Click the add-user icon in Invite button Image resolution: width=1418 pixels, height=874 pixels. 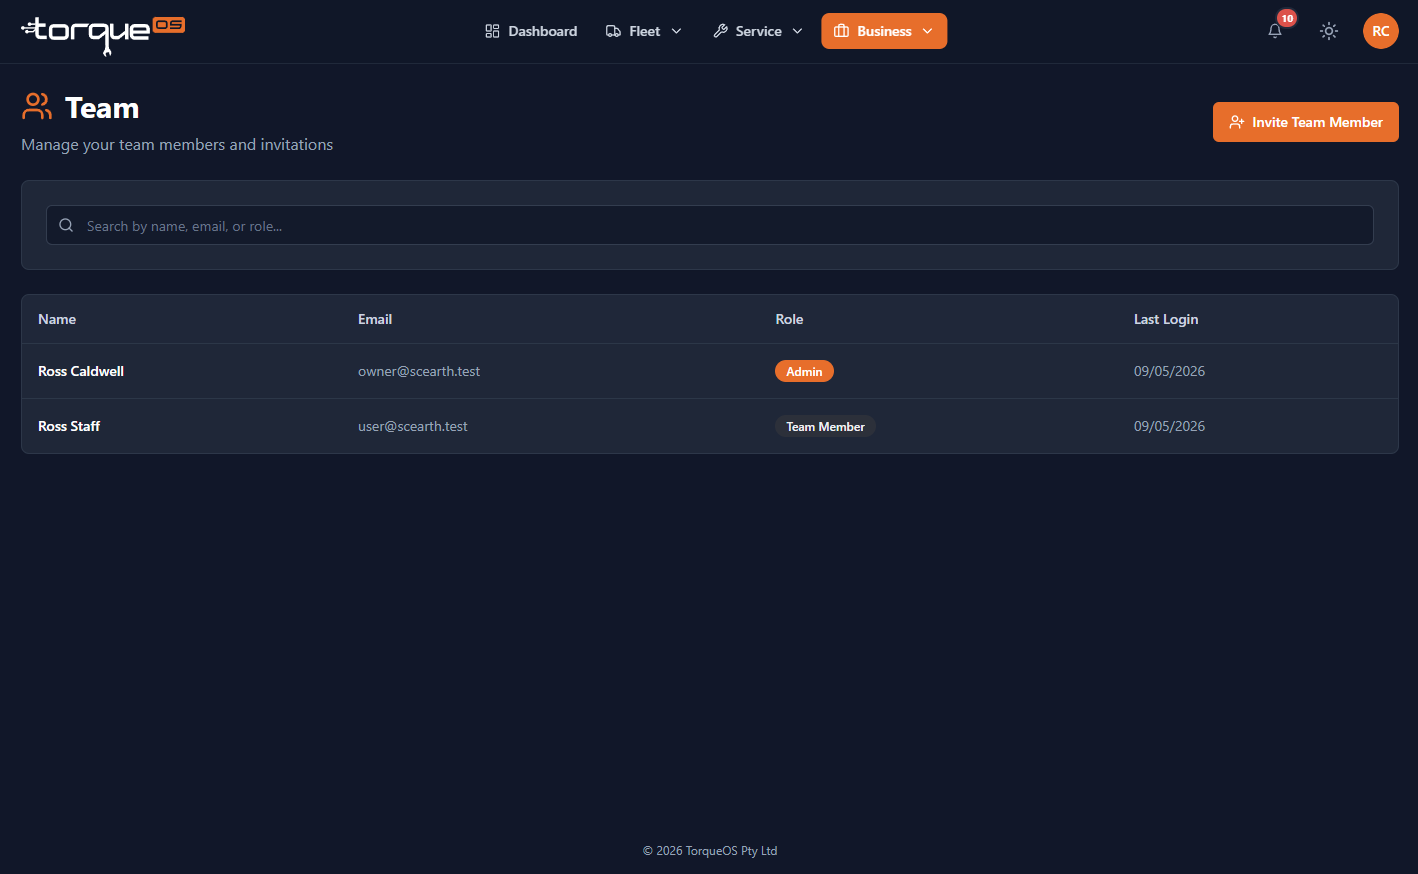[x=1237, y=122]
